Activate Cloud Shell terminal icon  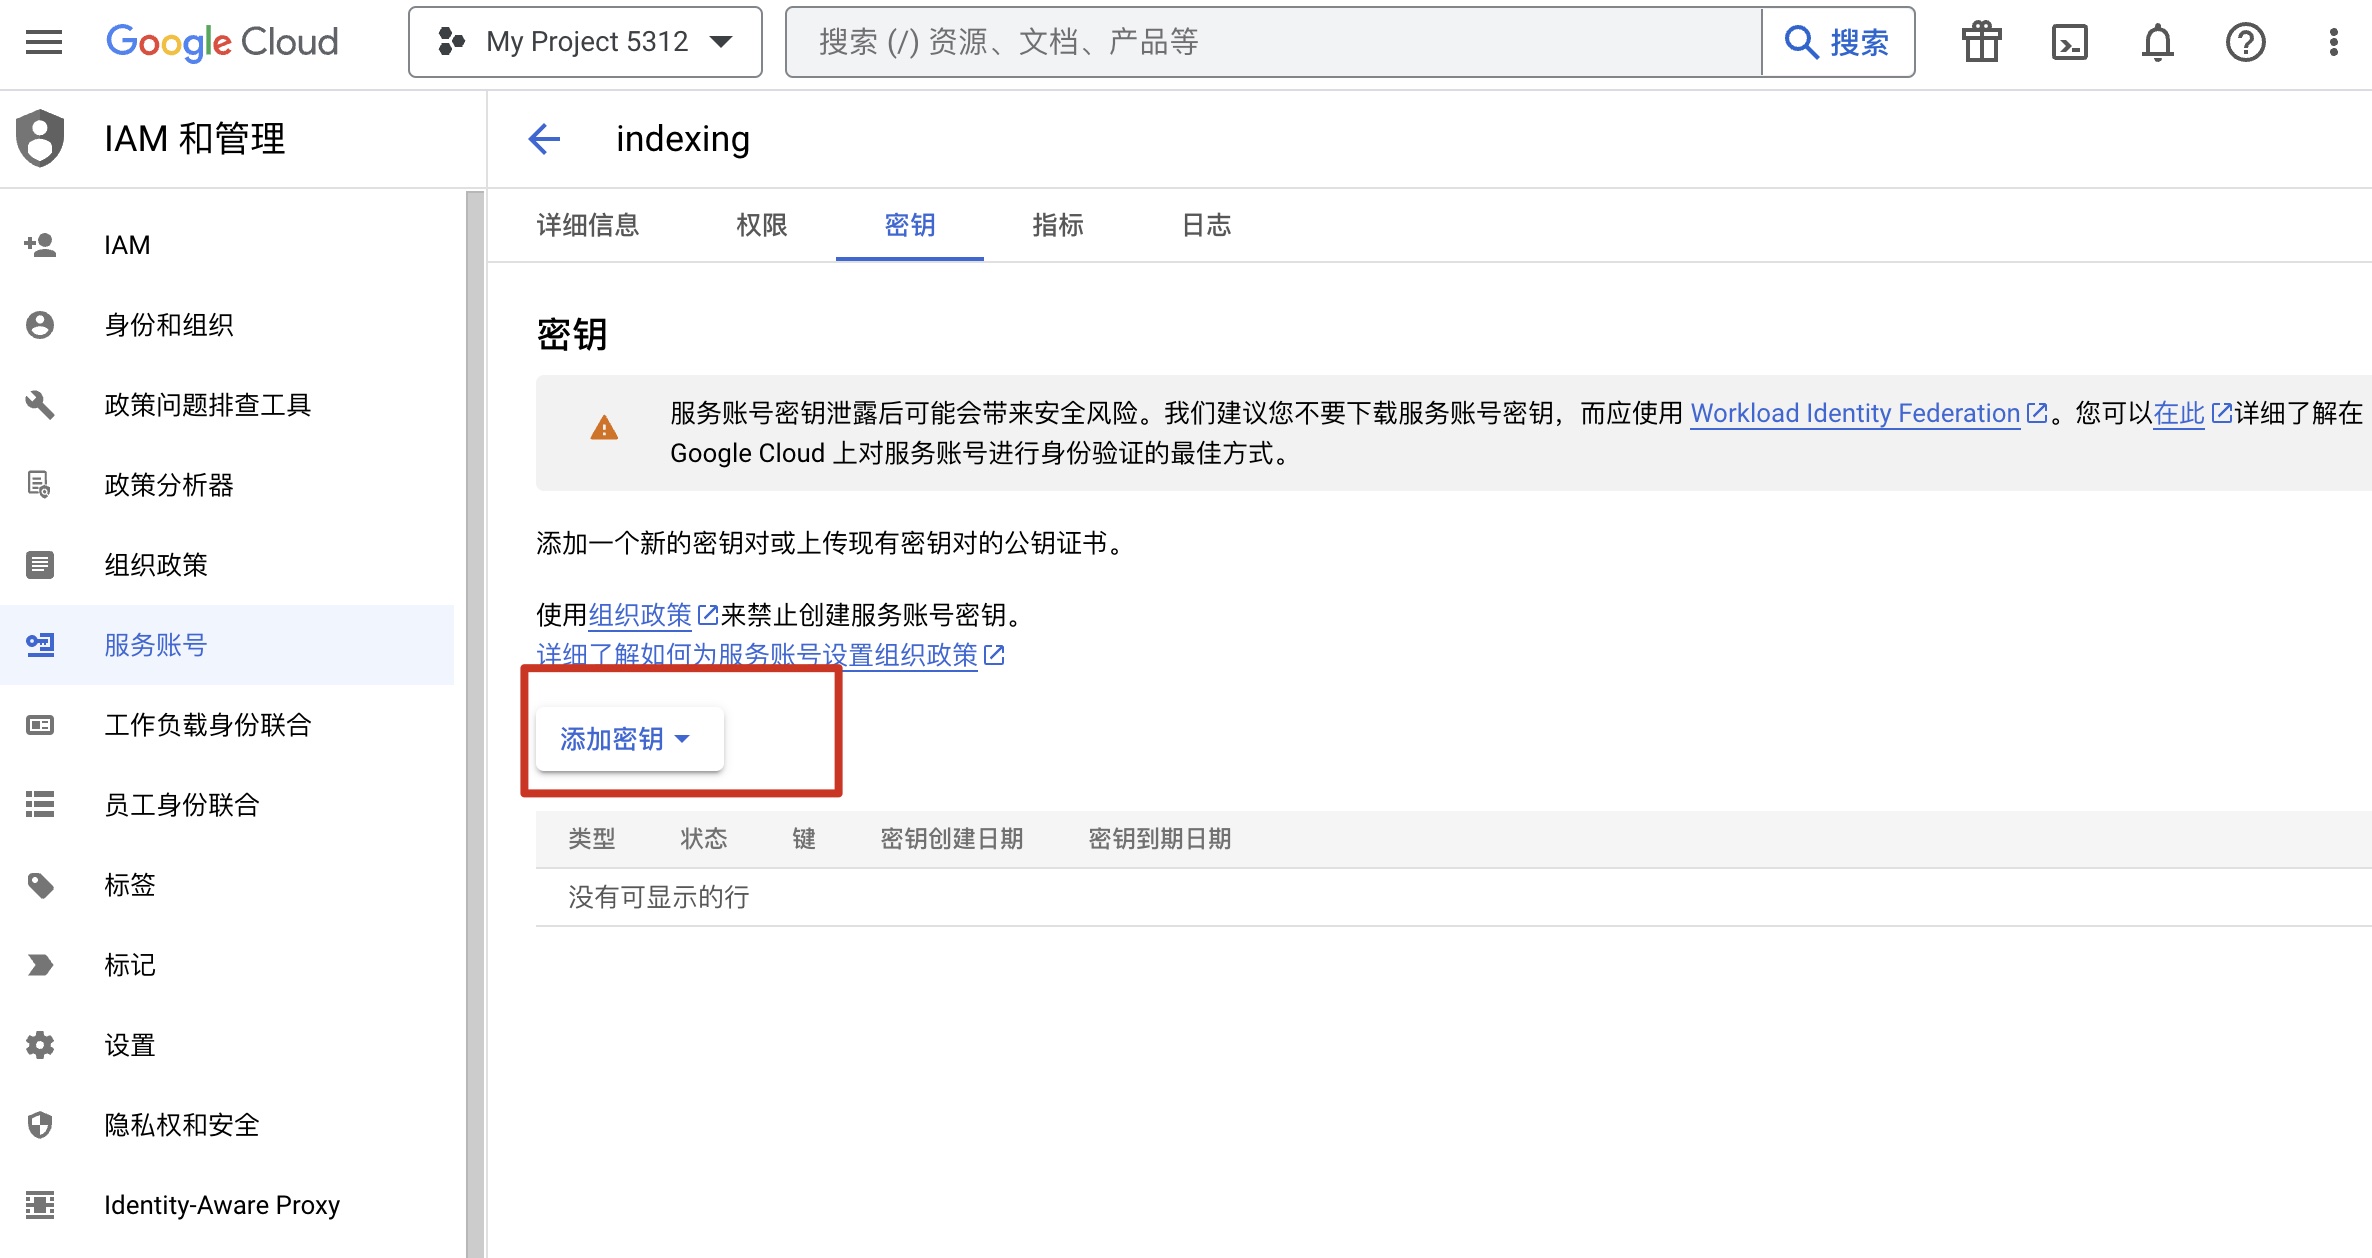pyautogui.click(x=2069, y=42)
